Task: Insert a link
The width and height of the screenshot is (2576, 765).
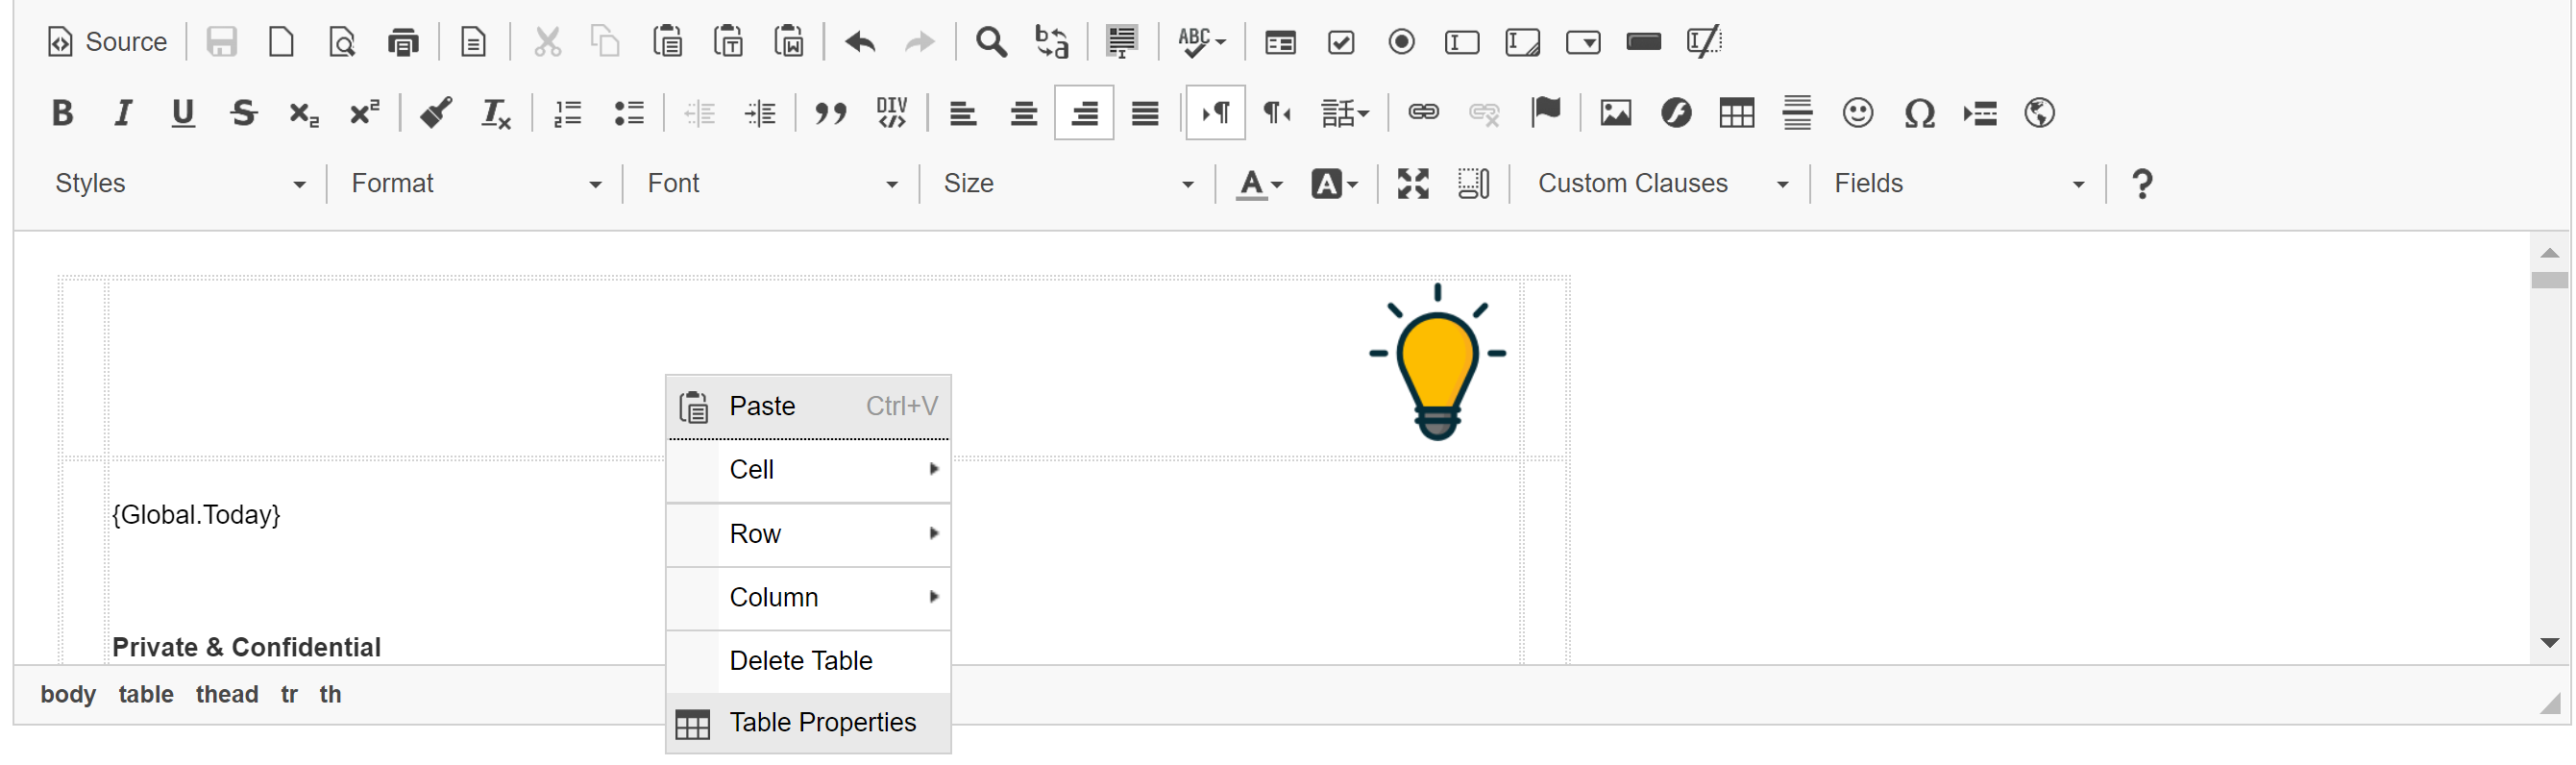Action: (1423, 113)
